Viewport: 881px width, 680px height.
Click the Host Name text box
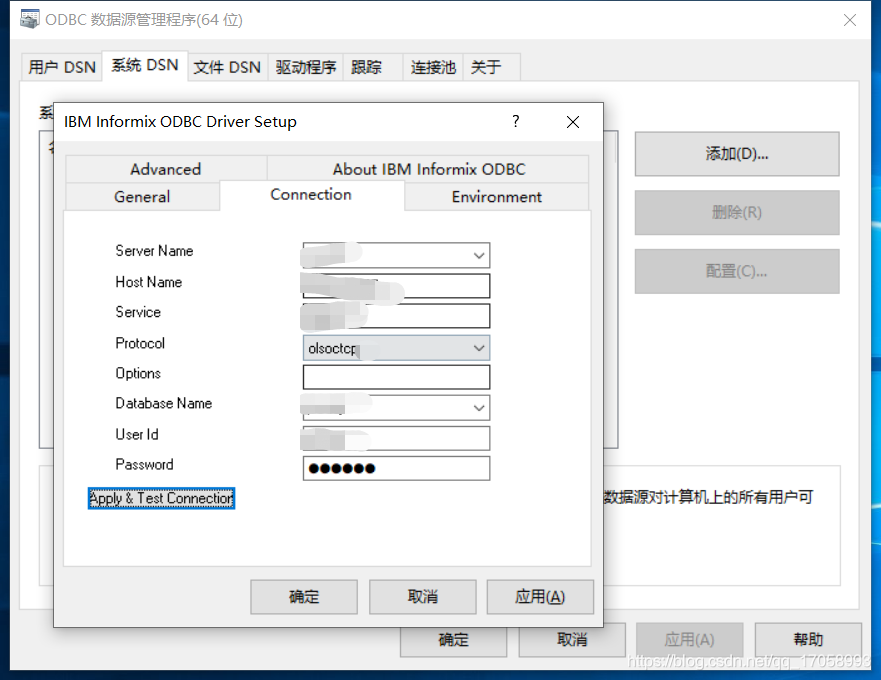pyautogui.click(x=395, y=286)
